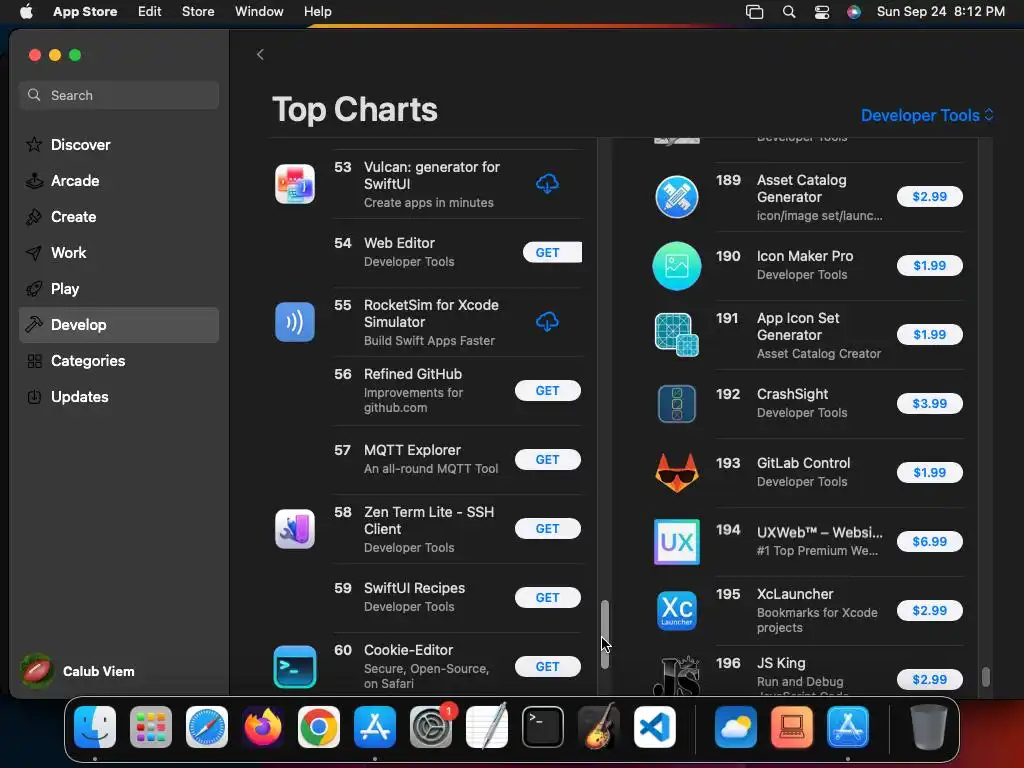Open Spotlight search in menu bar
The height and width of the screenshot is (768, 1024).
pyautogui.click(x=789, y=12)
